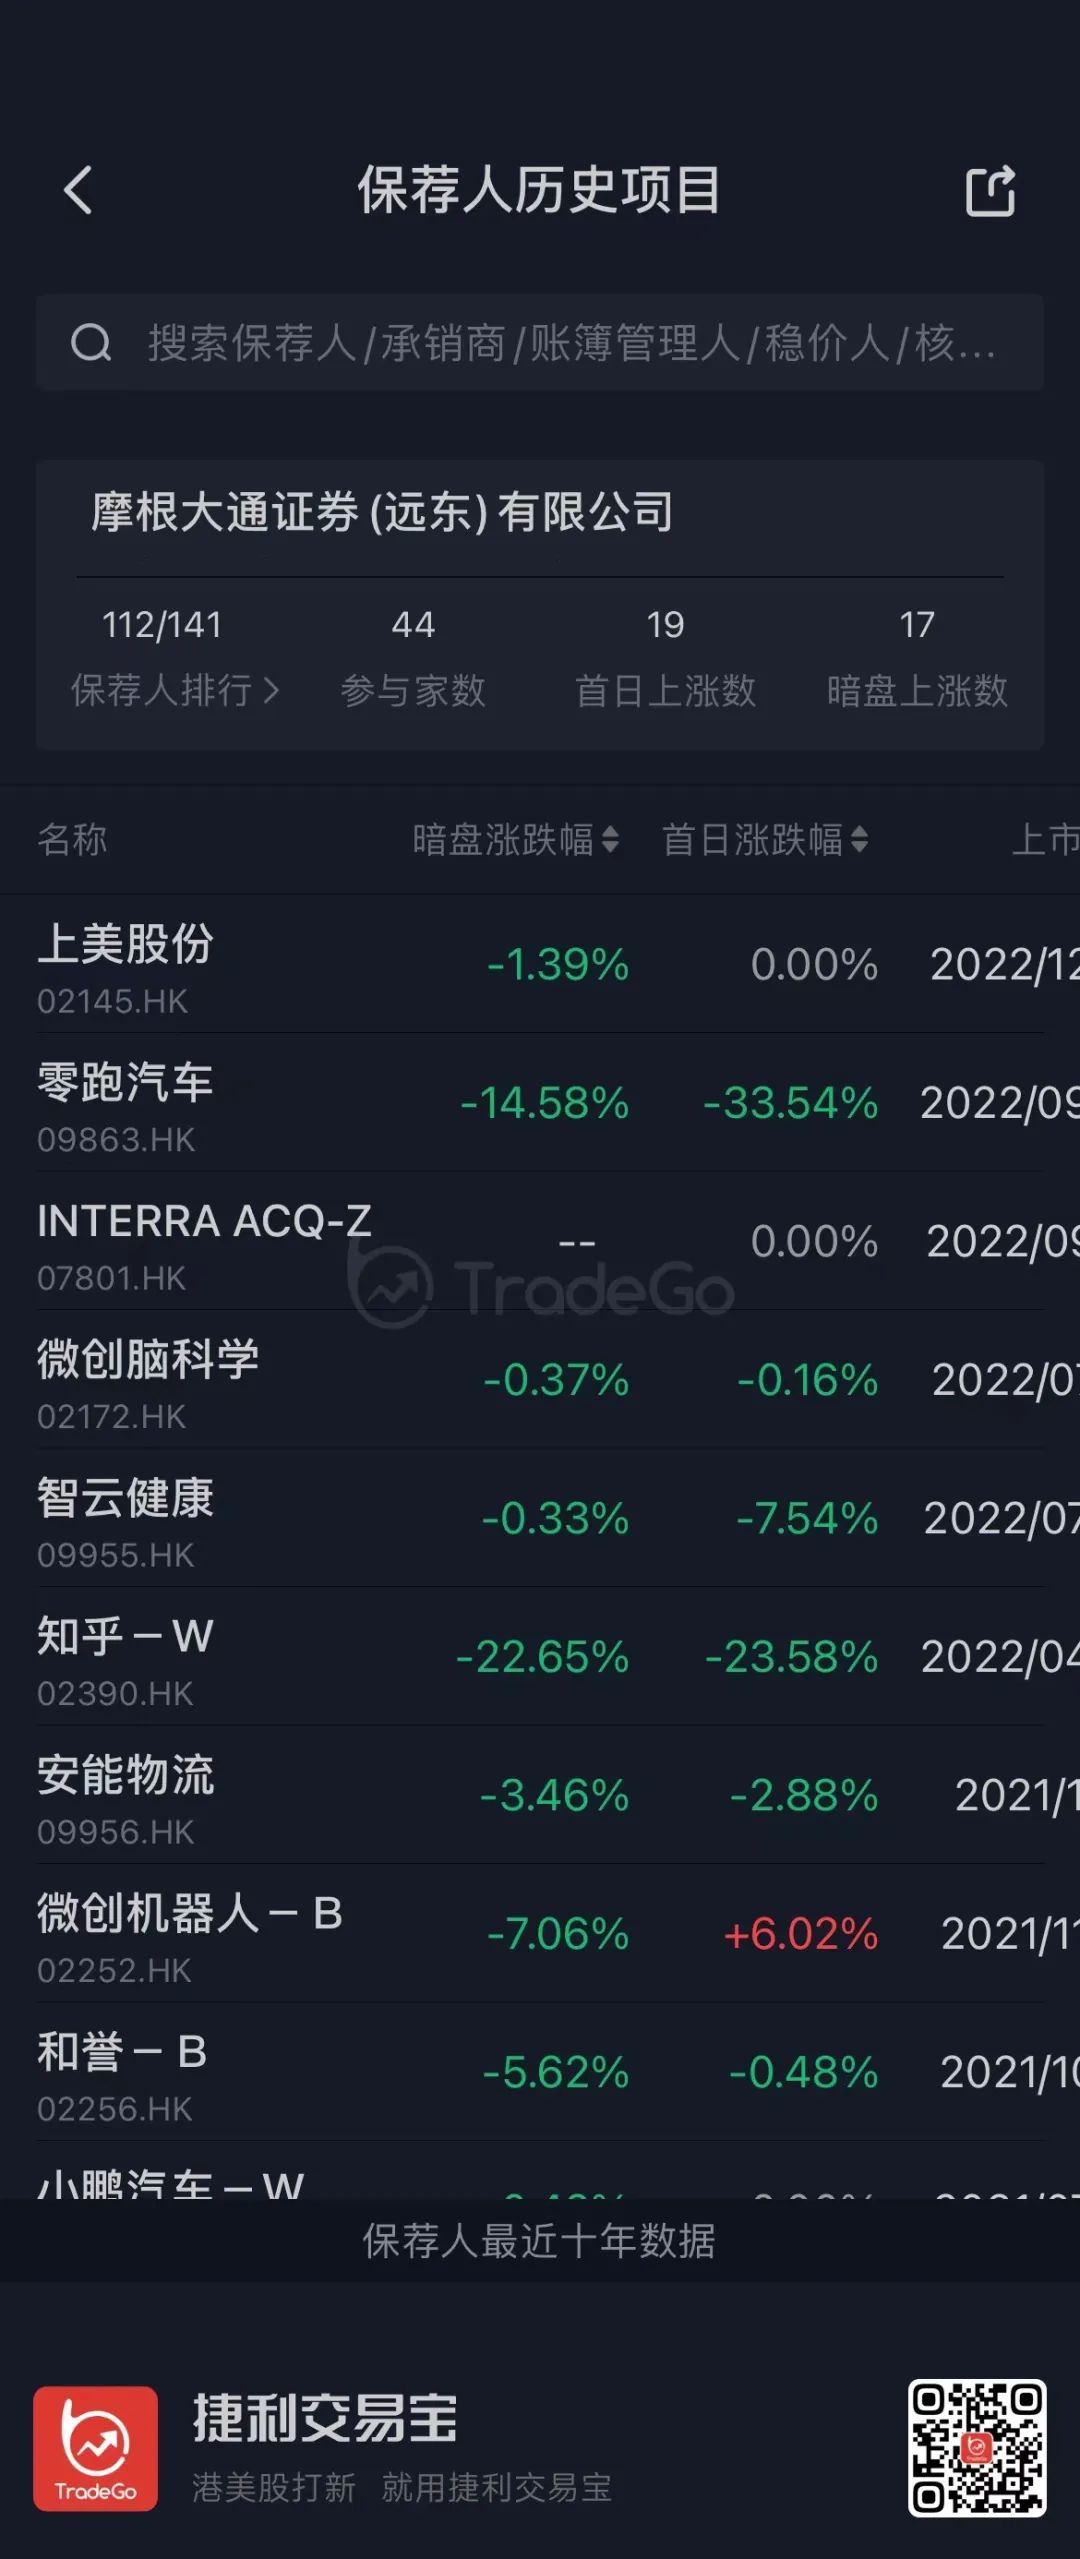1080x2559 pixels.
Task: Select 和誉-B 02256.HK entry
Action: point(540,2072)
